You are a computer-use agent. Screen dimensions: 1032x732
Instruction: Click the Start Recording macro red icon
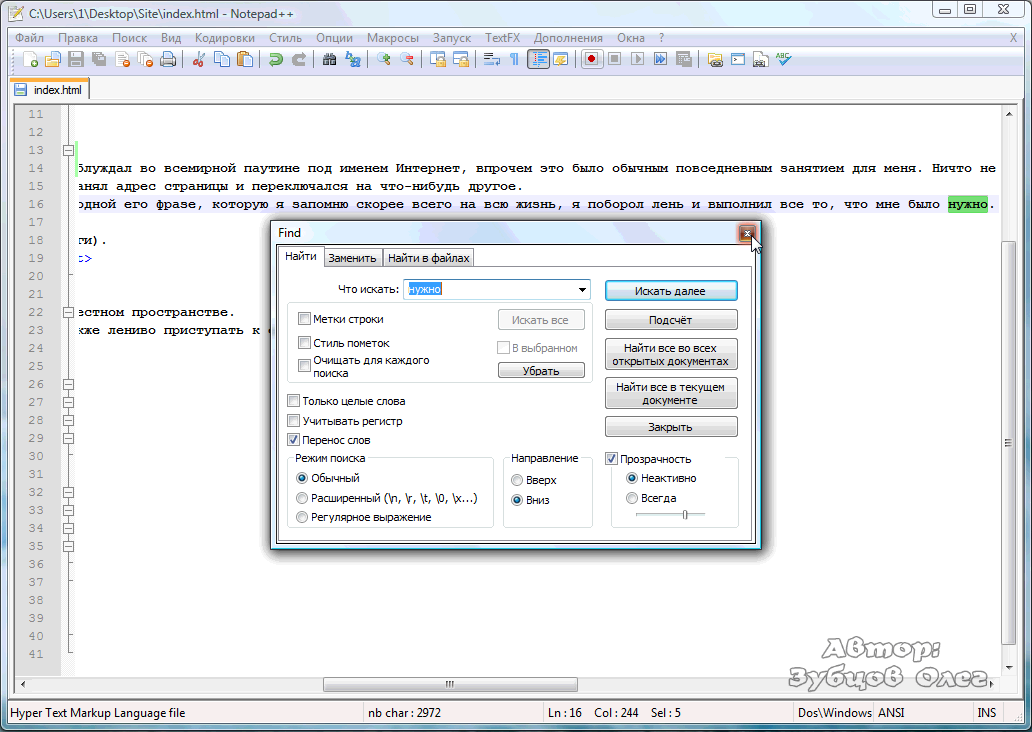[x=592, y=60]
